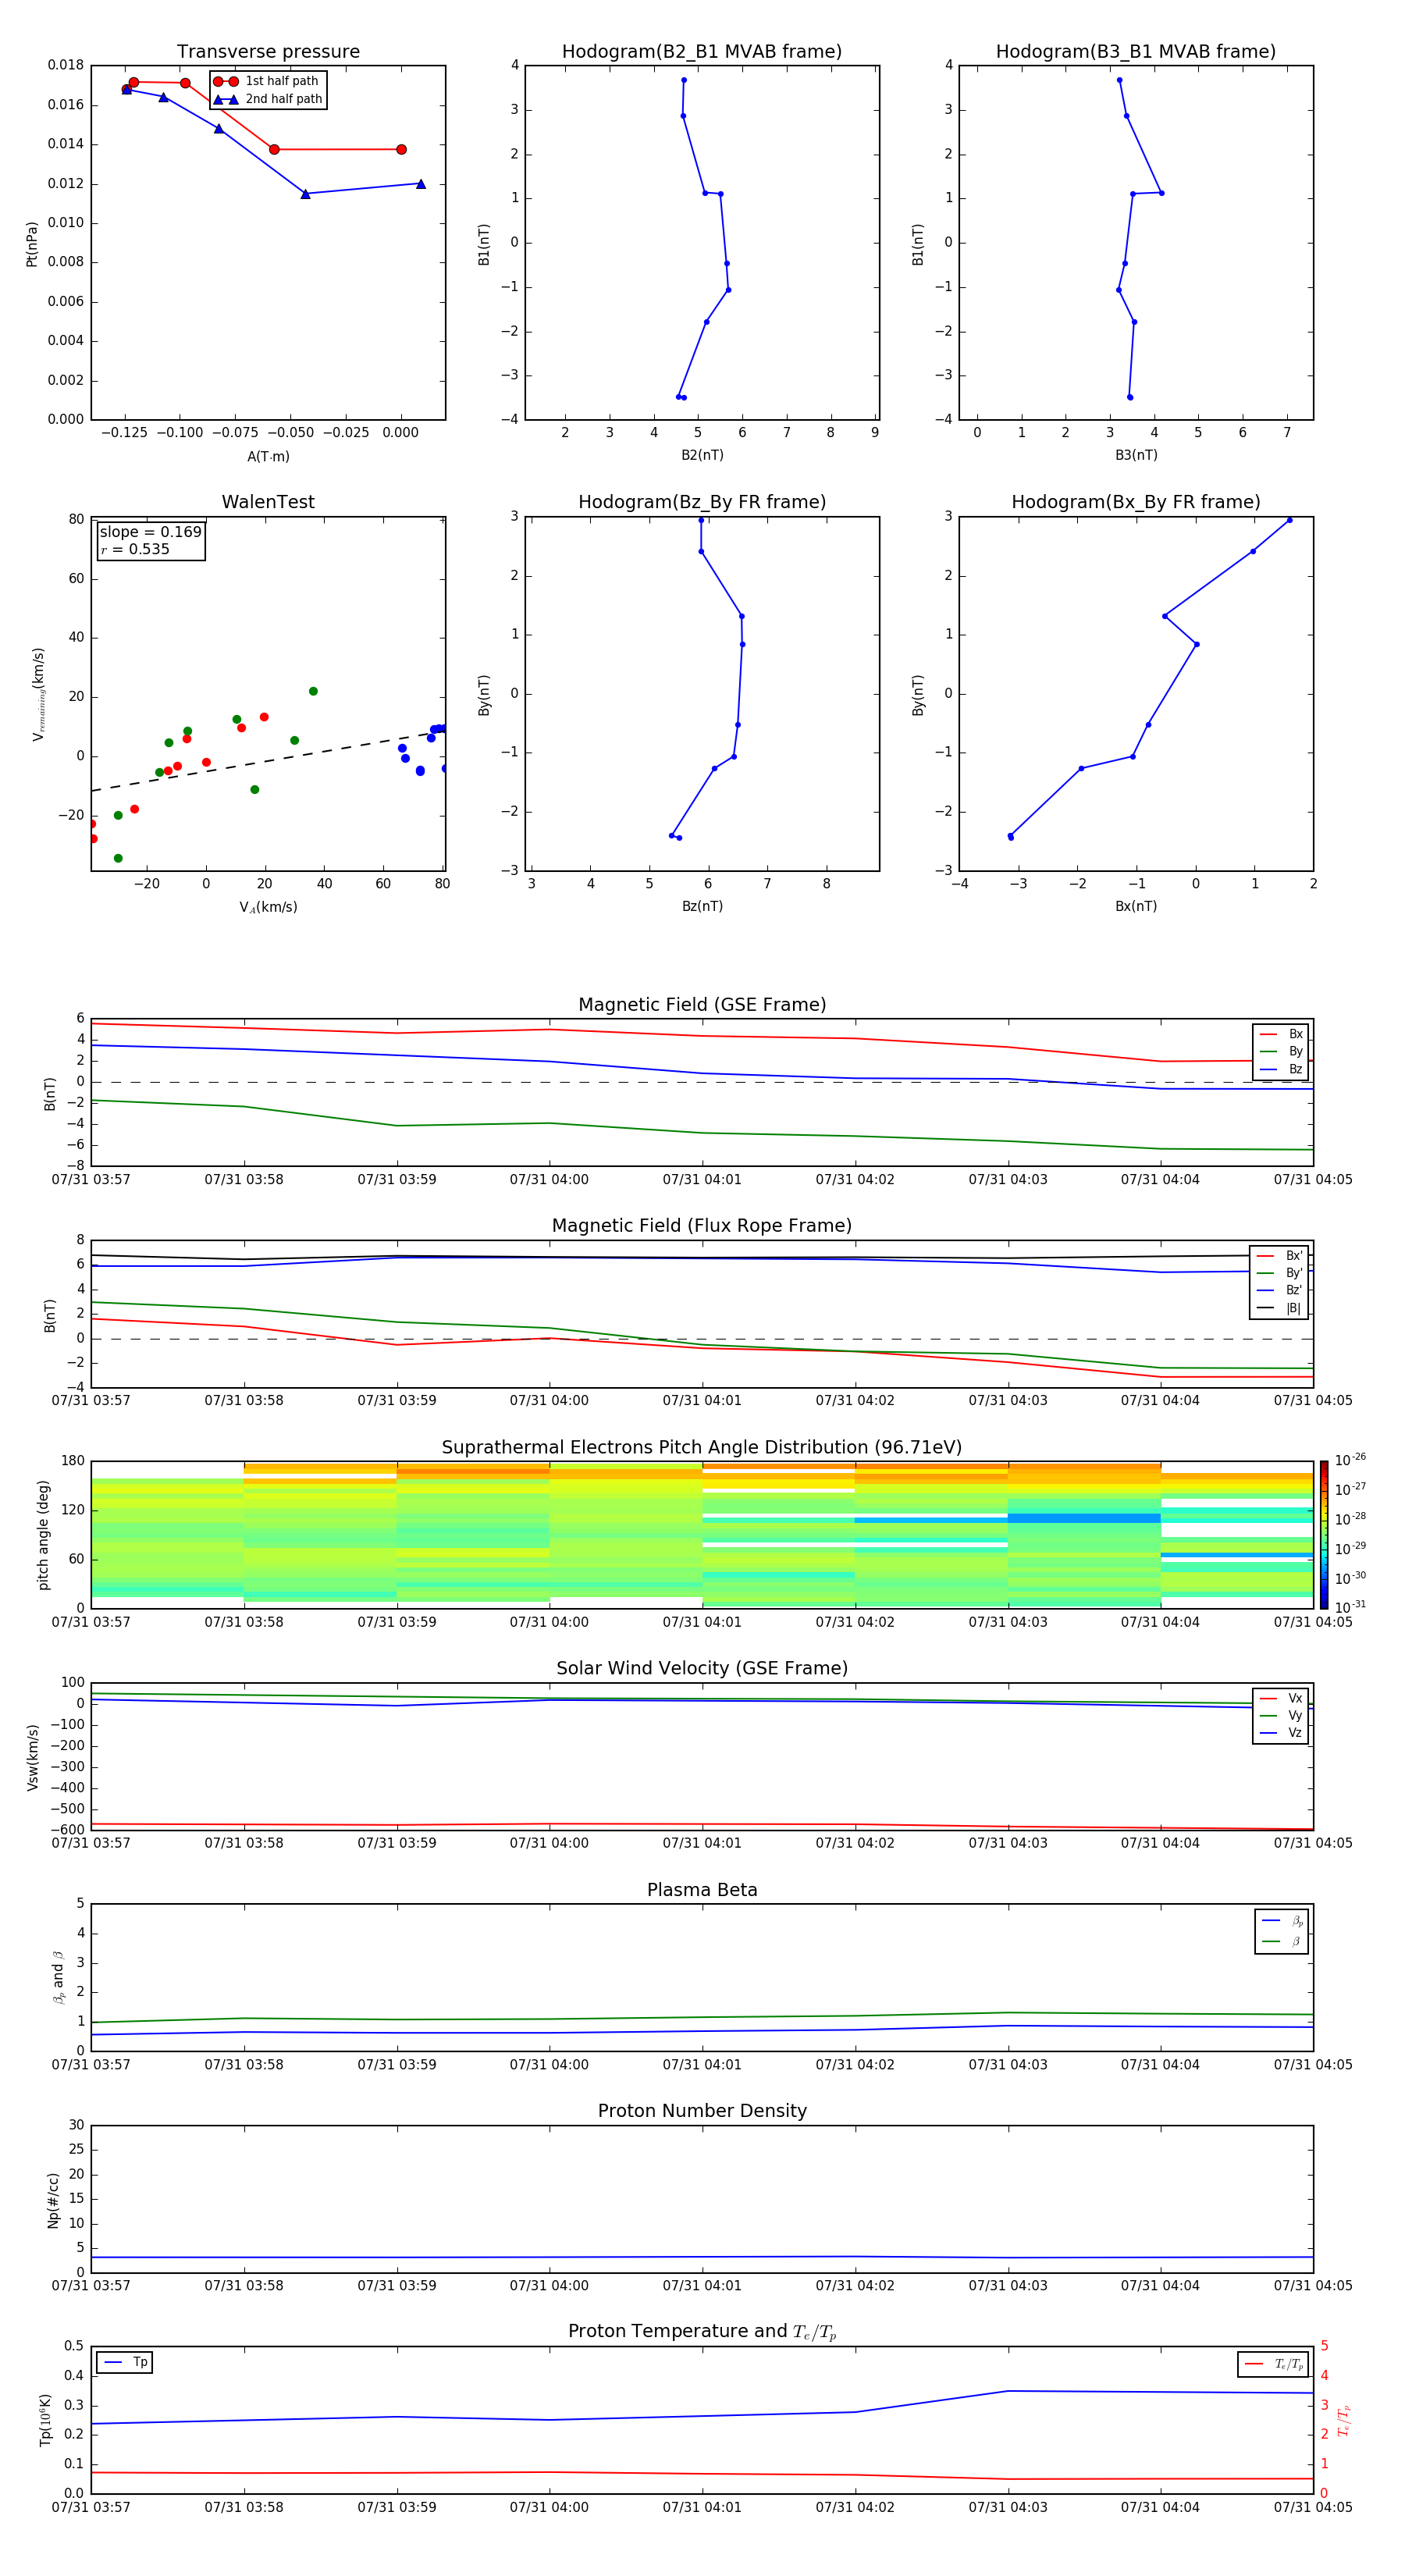Click the 'Plasma Beta' plot title
The height and width of the screenshot is (2576, 1405).
coord(702,1890)
